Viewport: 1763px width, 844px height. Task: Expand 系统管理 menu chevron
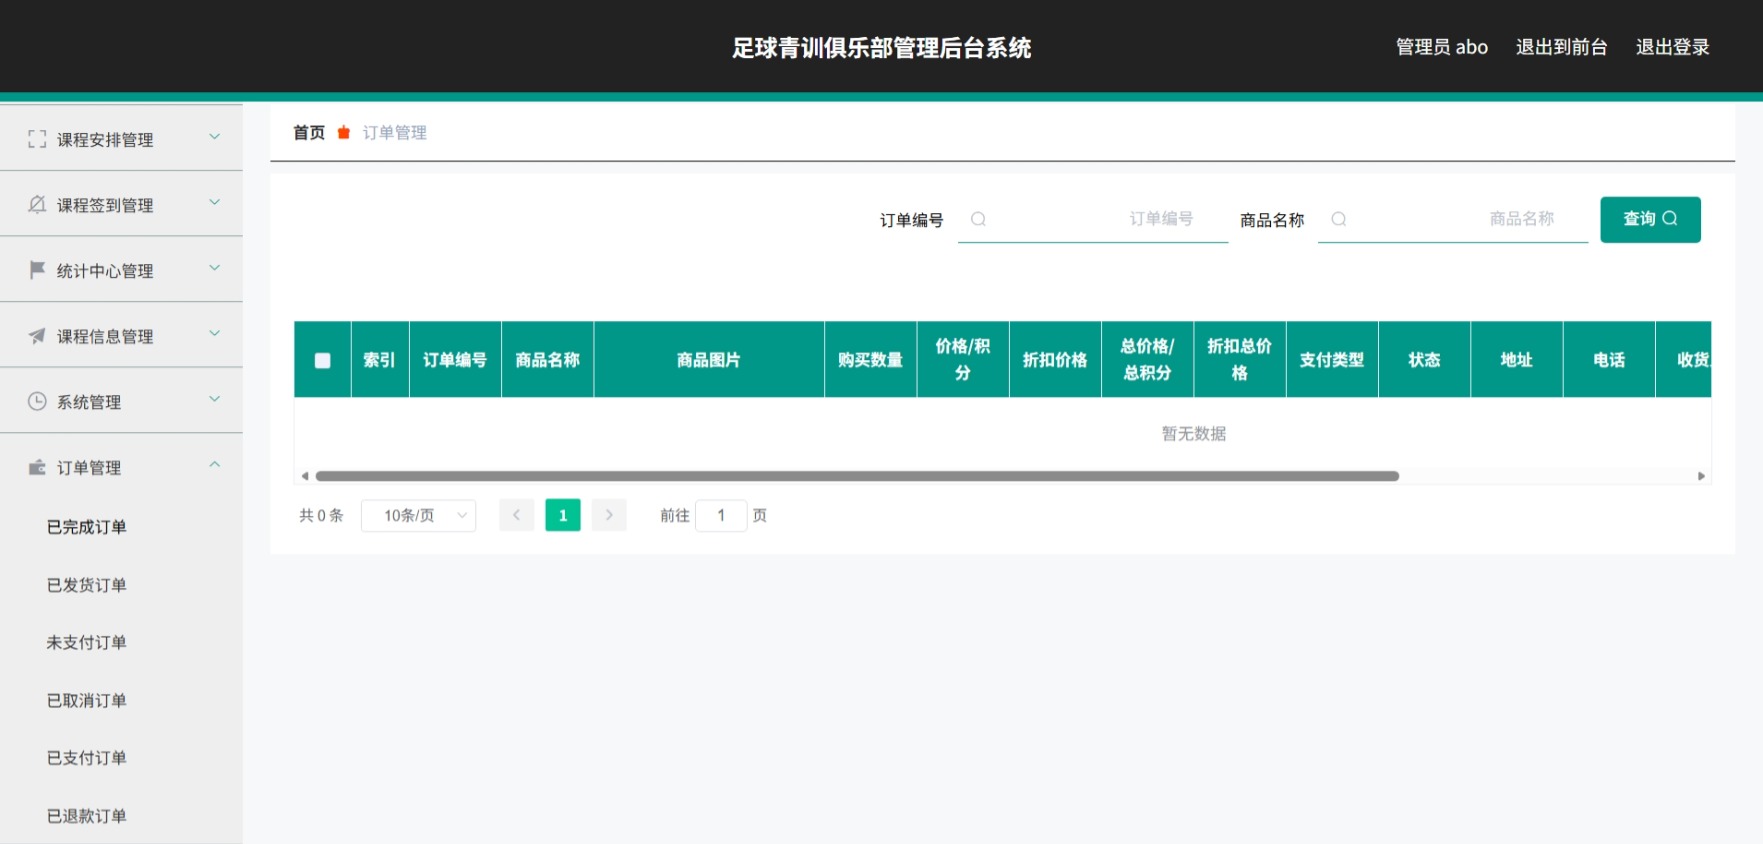[214, 399]
